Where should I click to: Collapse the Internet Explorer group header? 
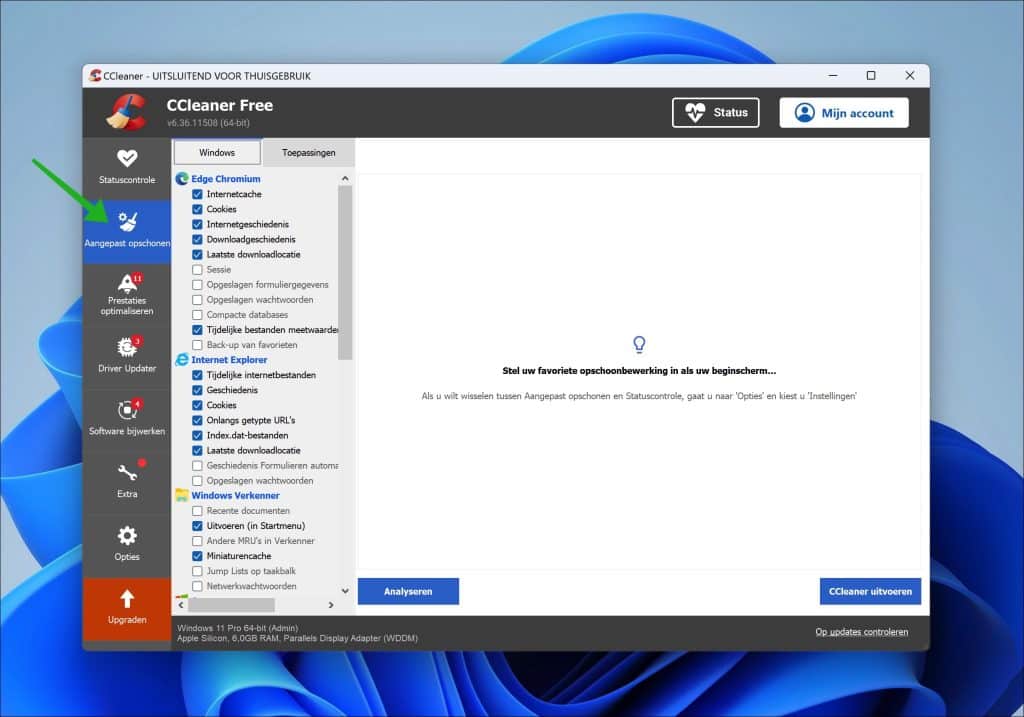coord(229,360)
